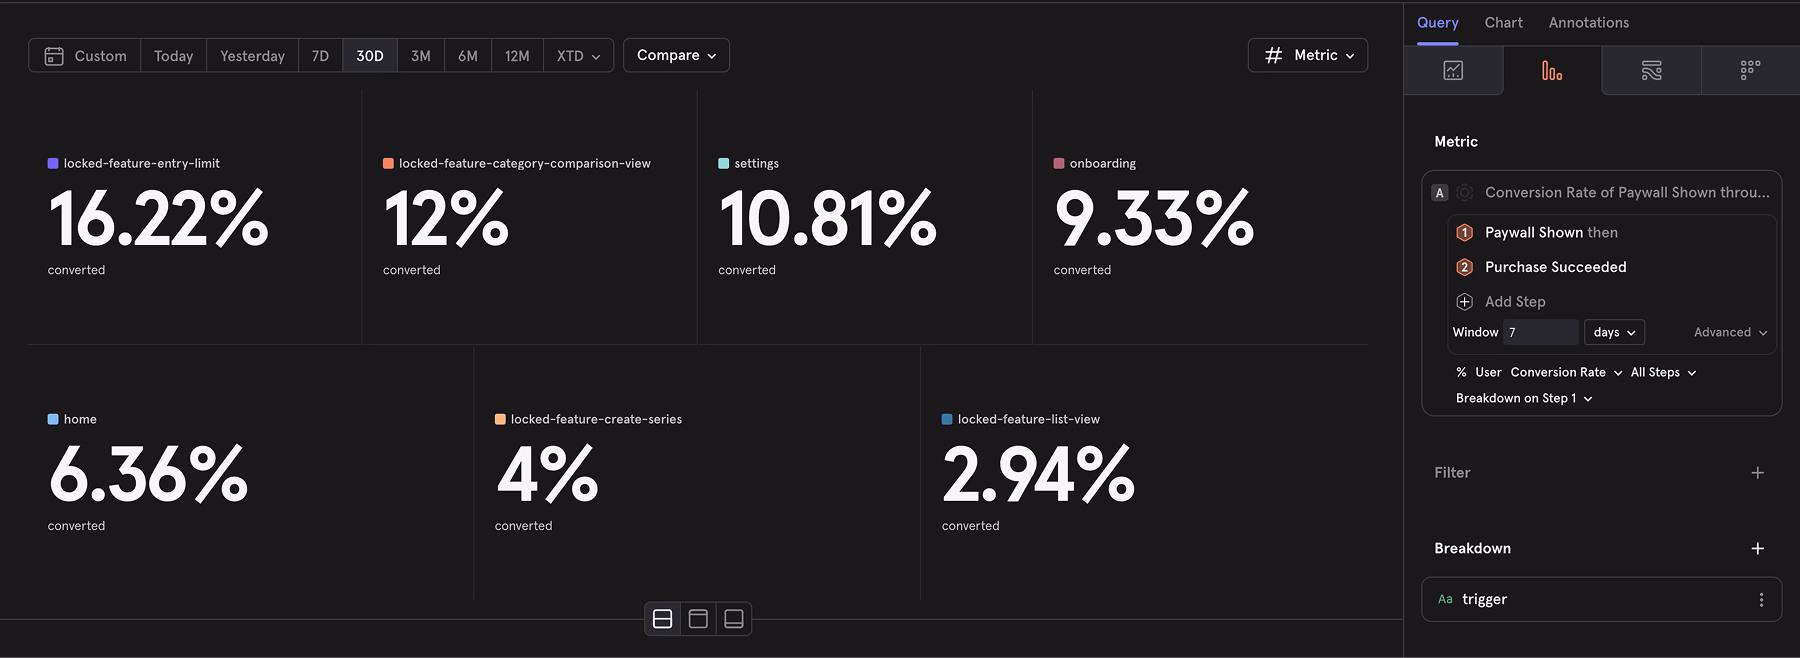Click the funnel metric settings circle icon
The height and width of the screenshot is (658, 1800).
click(1465, 193)
